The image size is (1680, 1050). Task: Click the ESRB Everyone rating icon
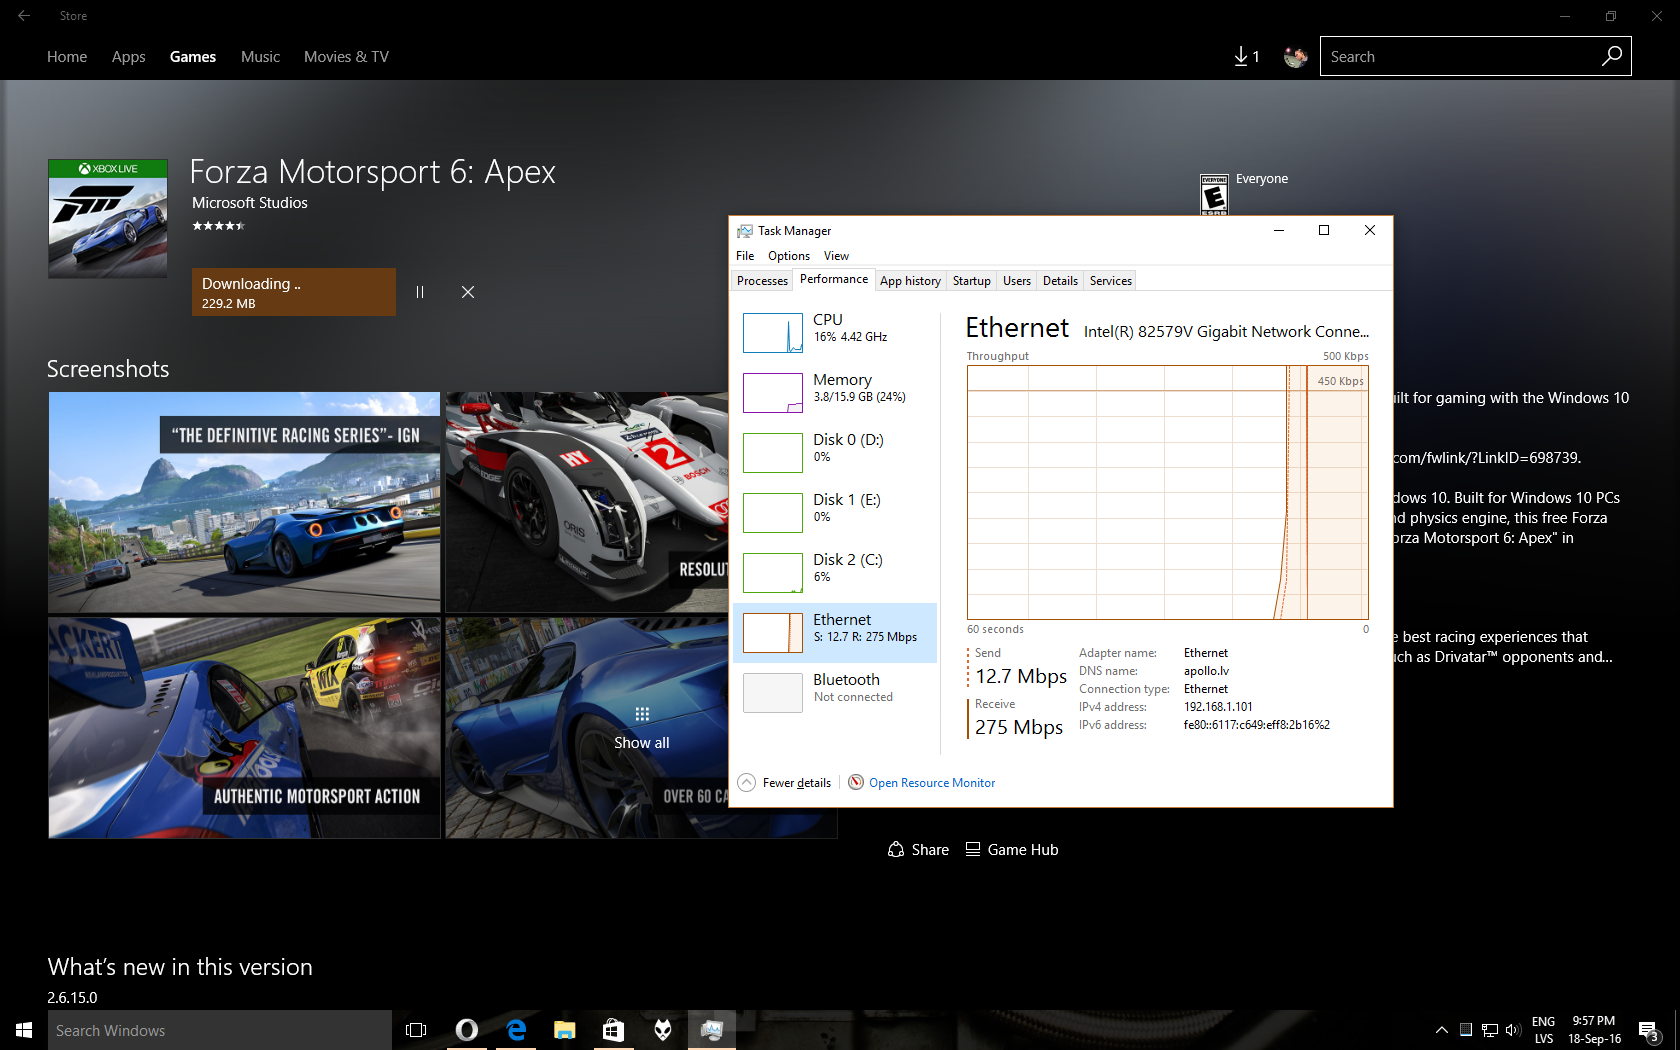pyautogui.click(x=1214, y=194)
